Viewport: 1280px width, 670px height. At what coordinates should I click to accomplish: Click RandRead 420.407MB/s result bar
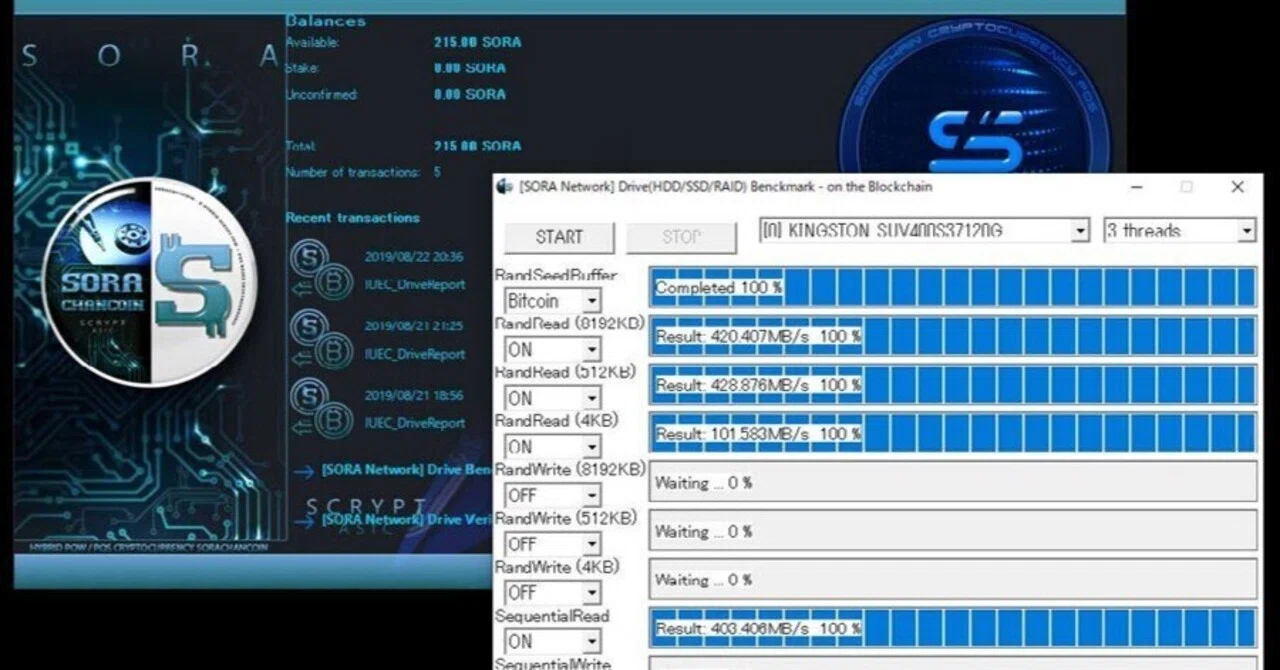tap(953, 336)
